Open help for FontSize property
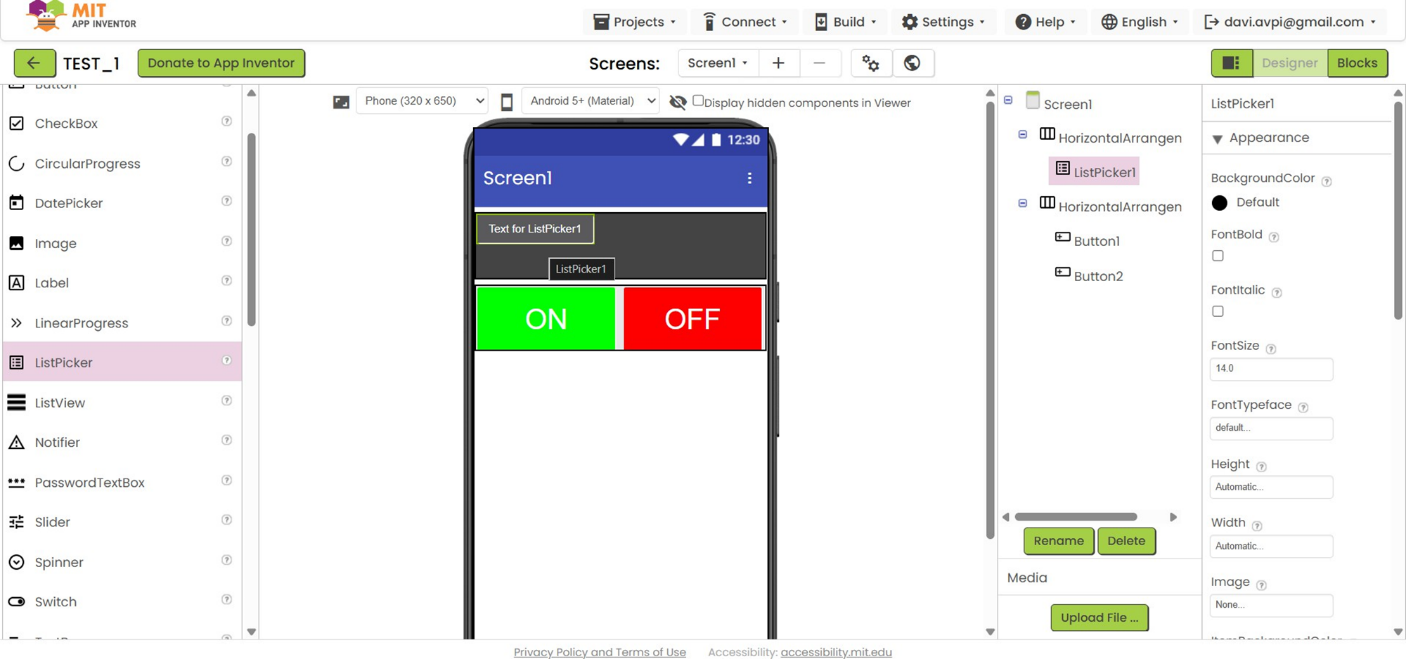Viewport: 1406px width, 659px height. click(1271, 349)
